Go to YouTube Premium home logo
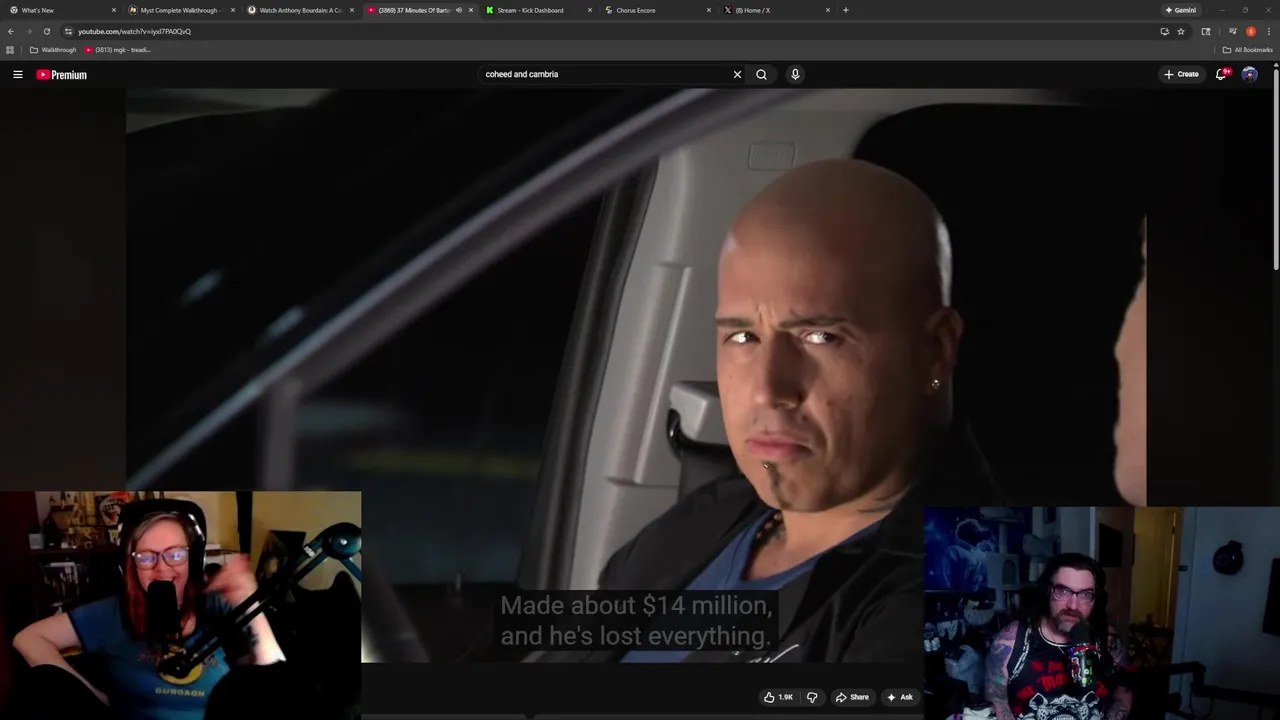The height and width of the screenshot is (720, 1280). 62,75
